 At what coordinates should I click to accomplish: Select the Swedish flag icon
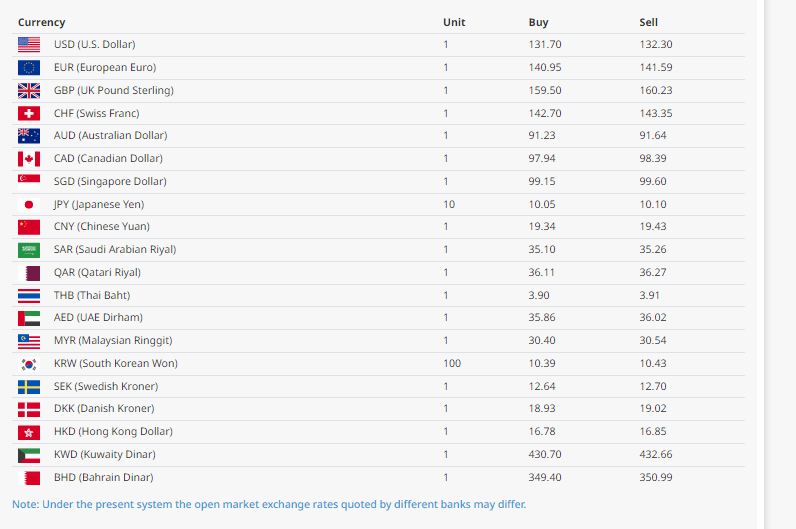click(x=29, y=387)
